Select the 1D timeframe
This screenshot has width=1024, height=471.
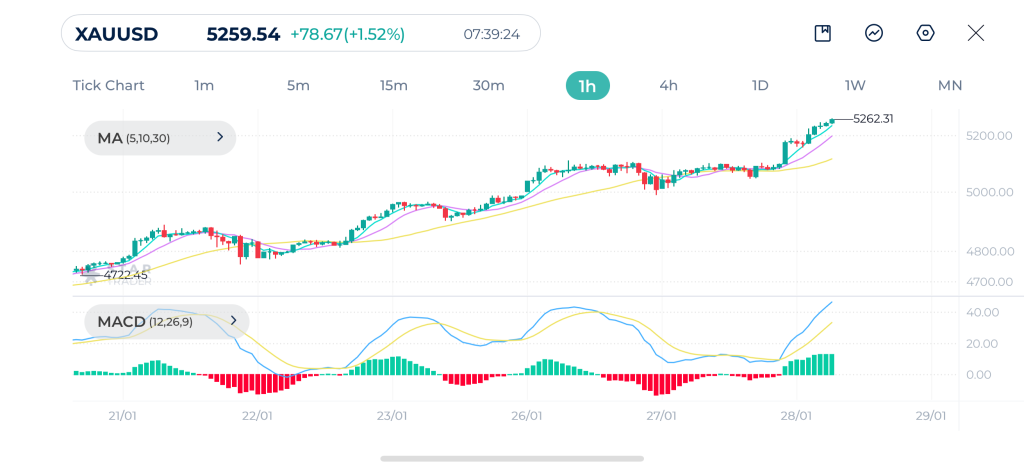pos(760,86)
